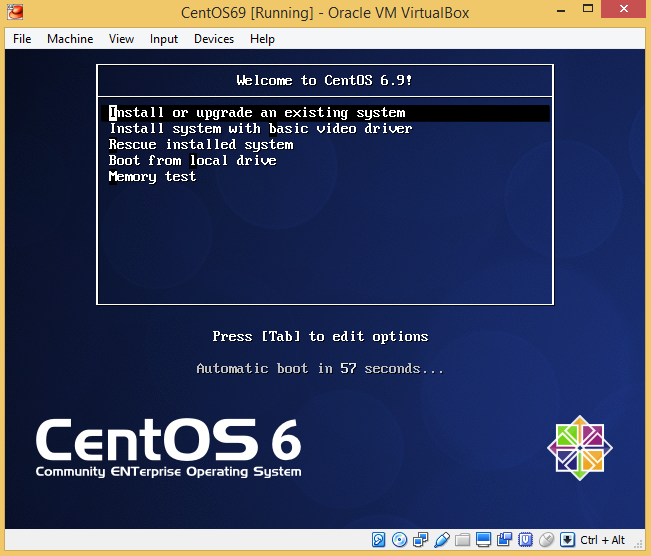The image size is (651, 556).
Task: Click the CPU virtualization chip status icon
Action: 525,539
